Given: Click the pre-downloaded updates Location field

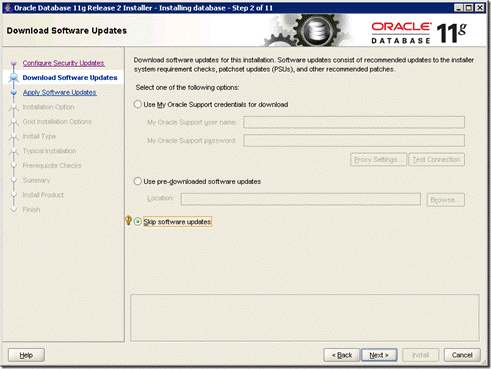Looking at the screenshot, I should (301, 199).
